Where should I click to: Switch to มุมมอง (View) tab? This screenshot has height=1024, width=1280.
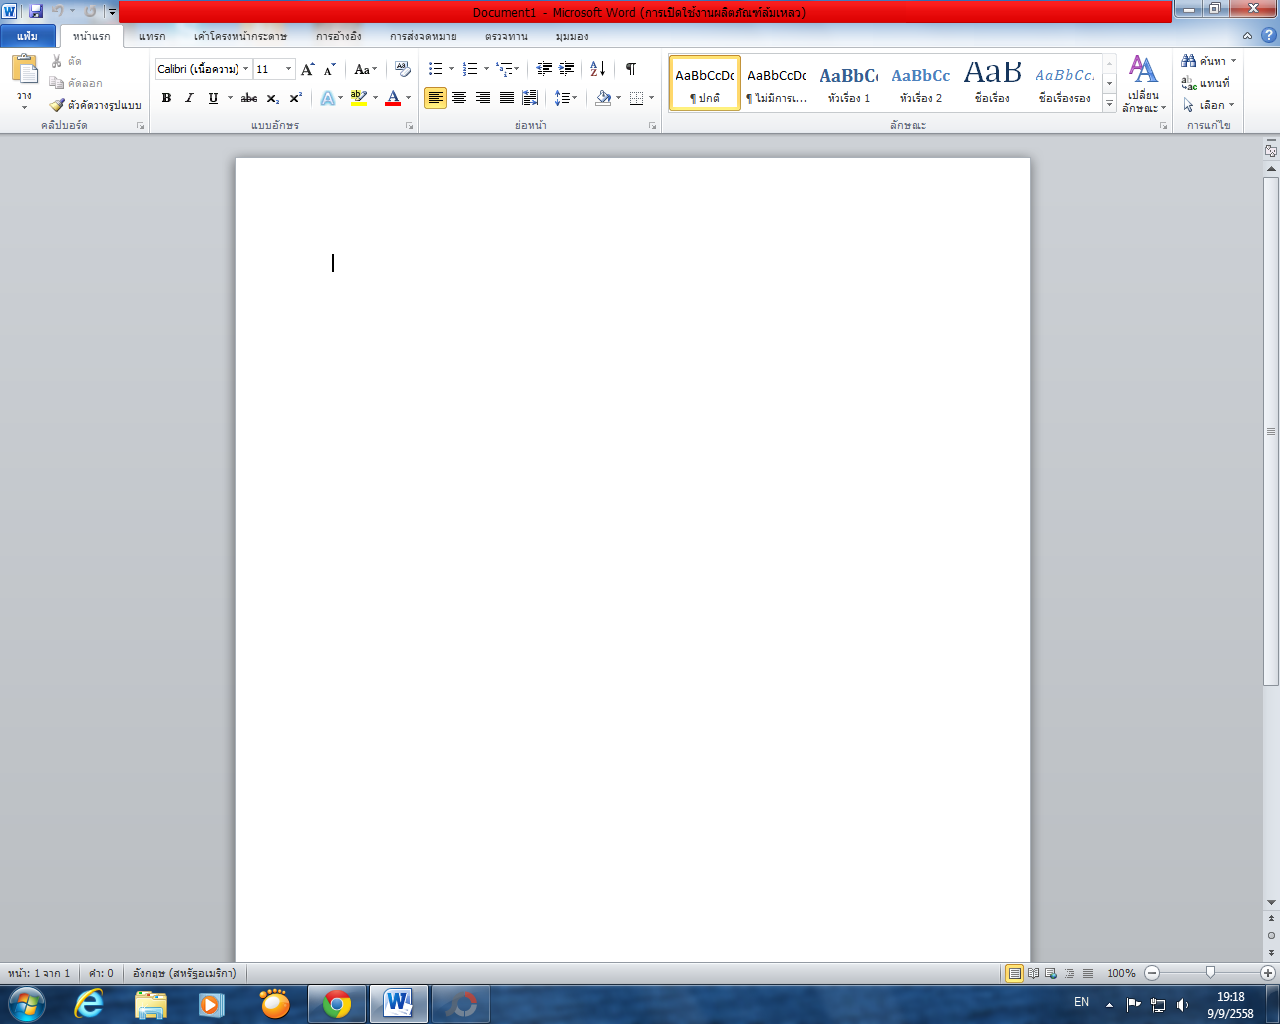click(x=572, y=36)
